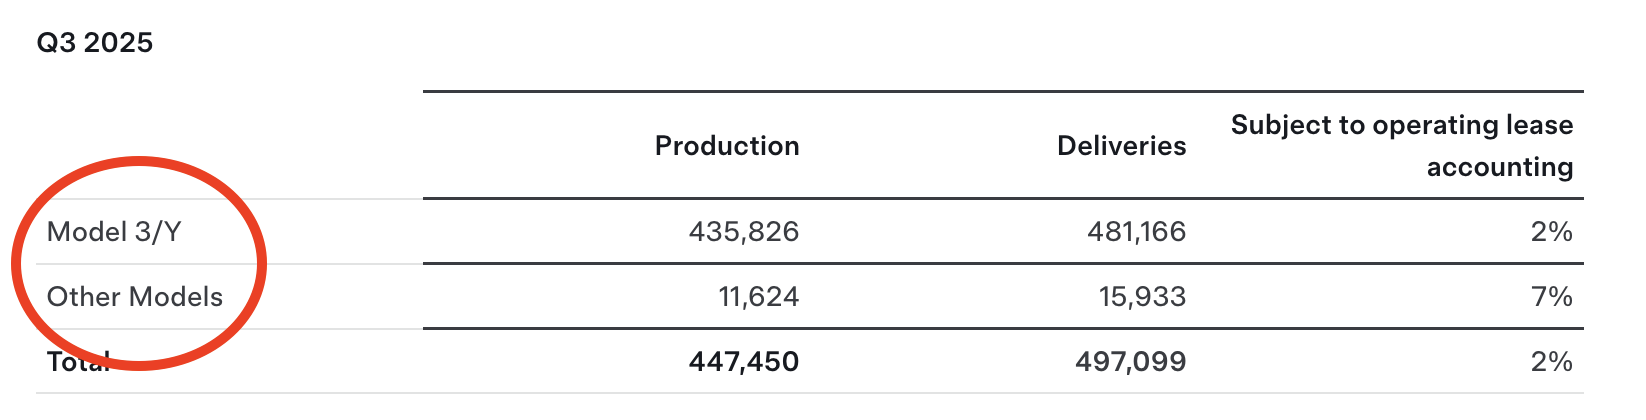Click Model 3/Y deliveries value 481,166

[1136, 232]
